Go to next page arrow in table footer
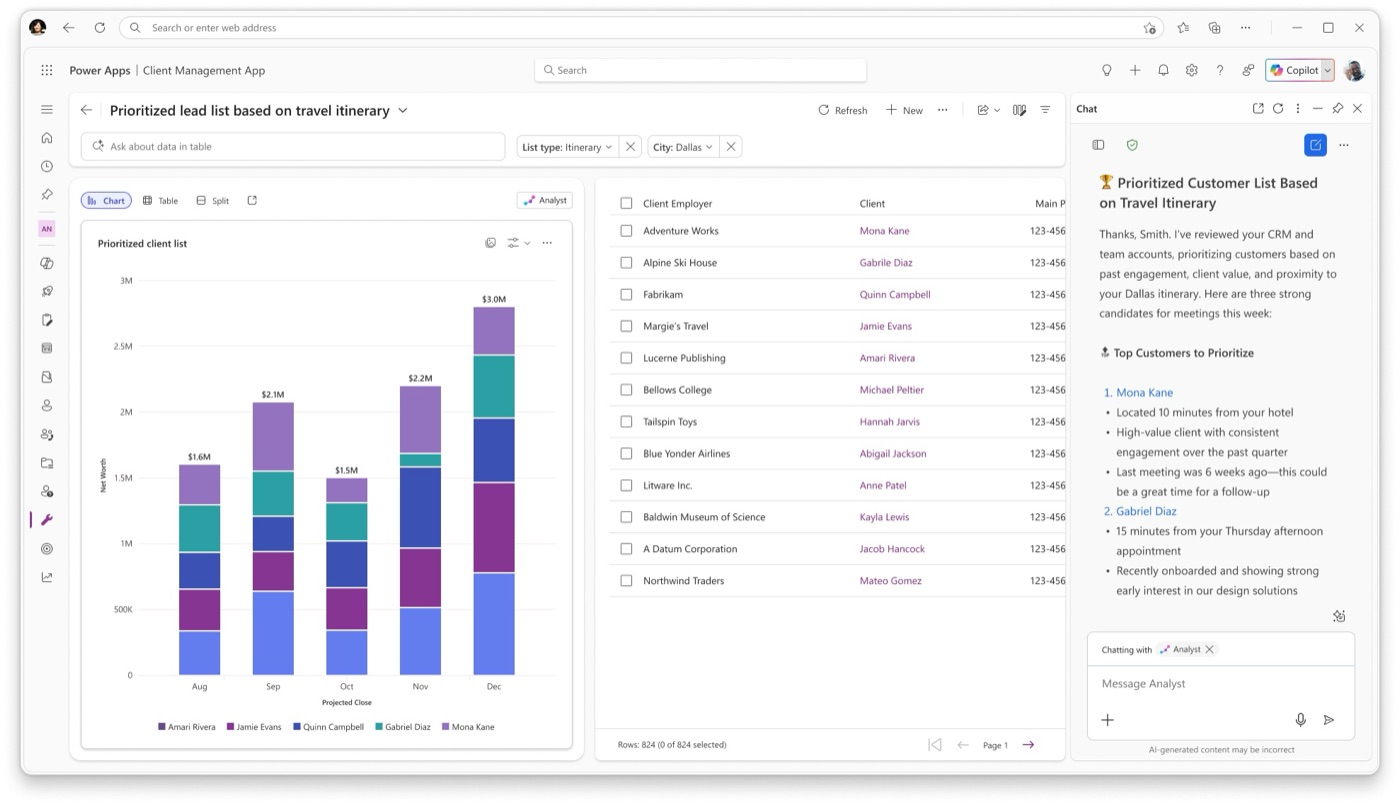The height and width of the screenshot is (805, 1400). 1028,745
